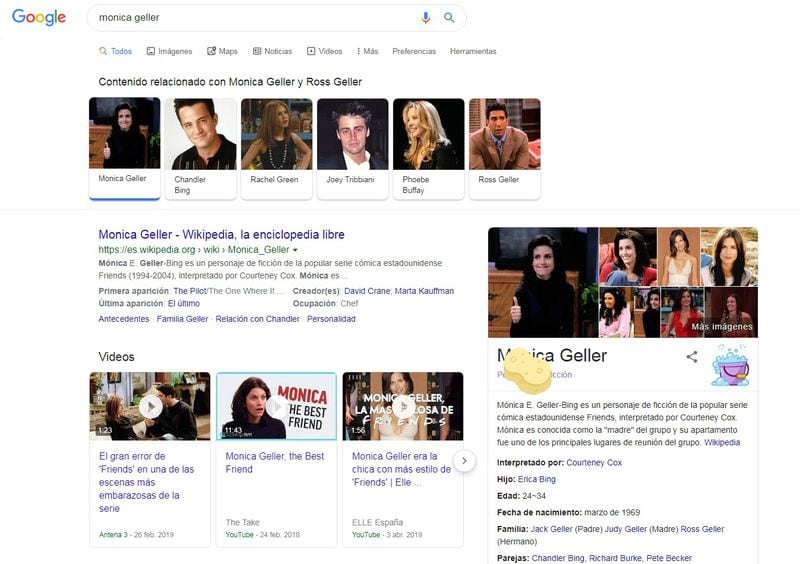This screenshot has height=564, width=800.
Task: Switch to the Maps tab
Action: coord(222,51)
